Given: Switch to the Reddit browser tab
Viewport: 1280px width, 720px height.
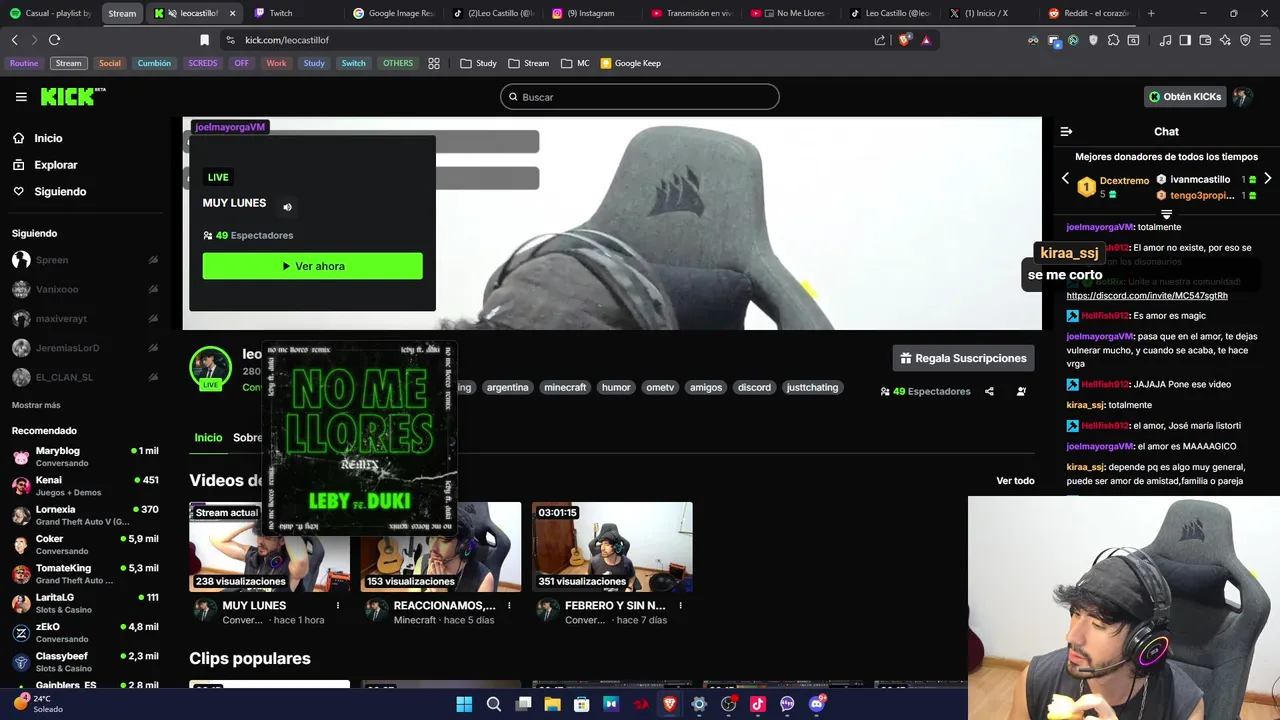Looking at the screenshot, I should coord(1088,13).
